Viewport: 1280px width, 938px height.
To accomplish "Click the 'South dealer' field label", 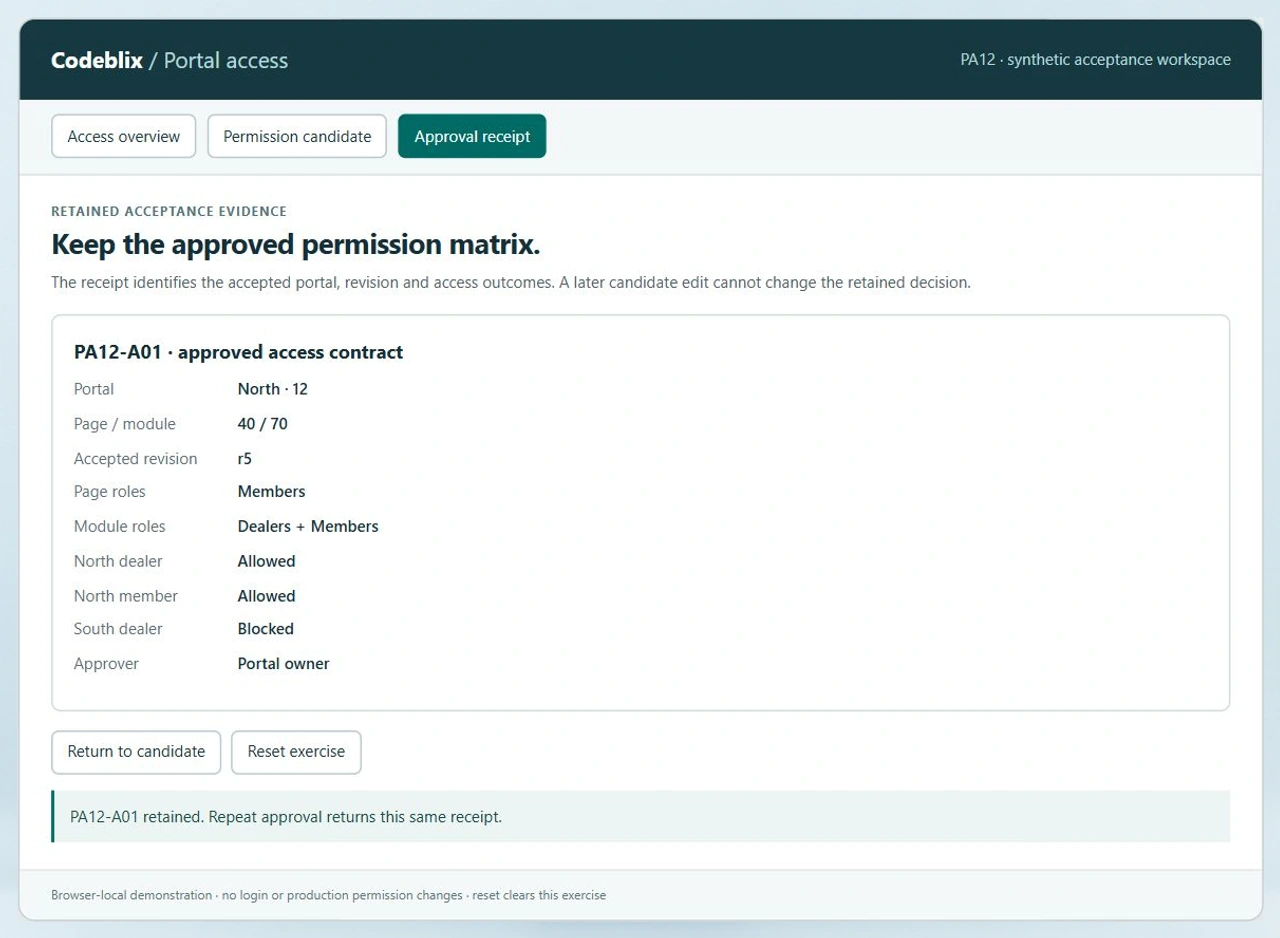I will [x=118, y=629].
